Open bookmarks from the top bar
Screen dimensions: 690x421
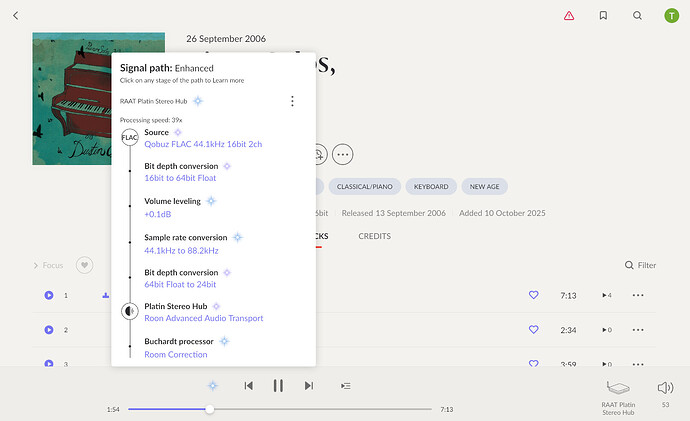click(x=603, y=16)
